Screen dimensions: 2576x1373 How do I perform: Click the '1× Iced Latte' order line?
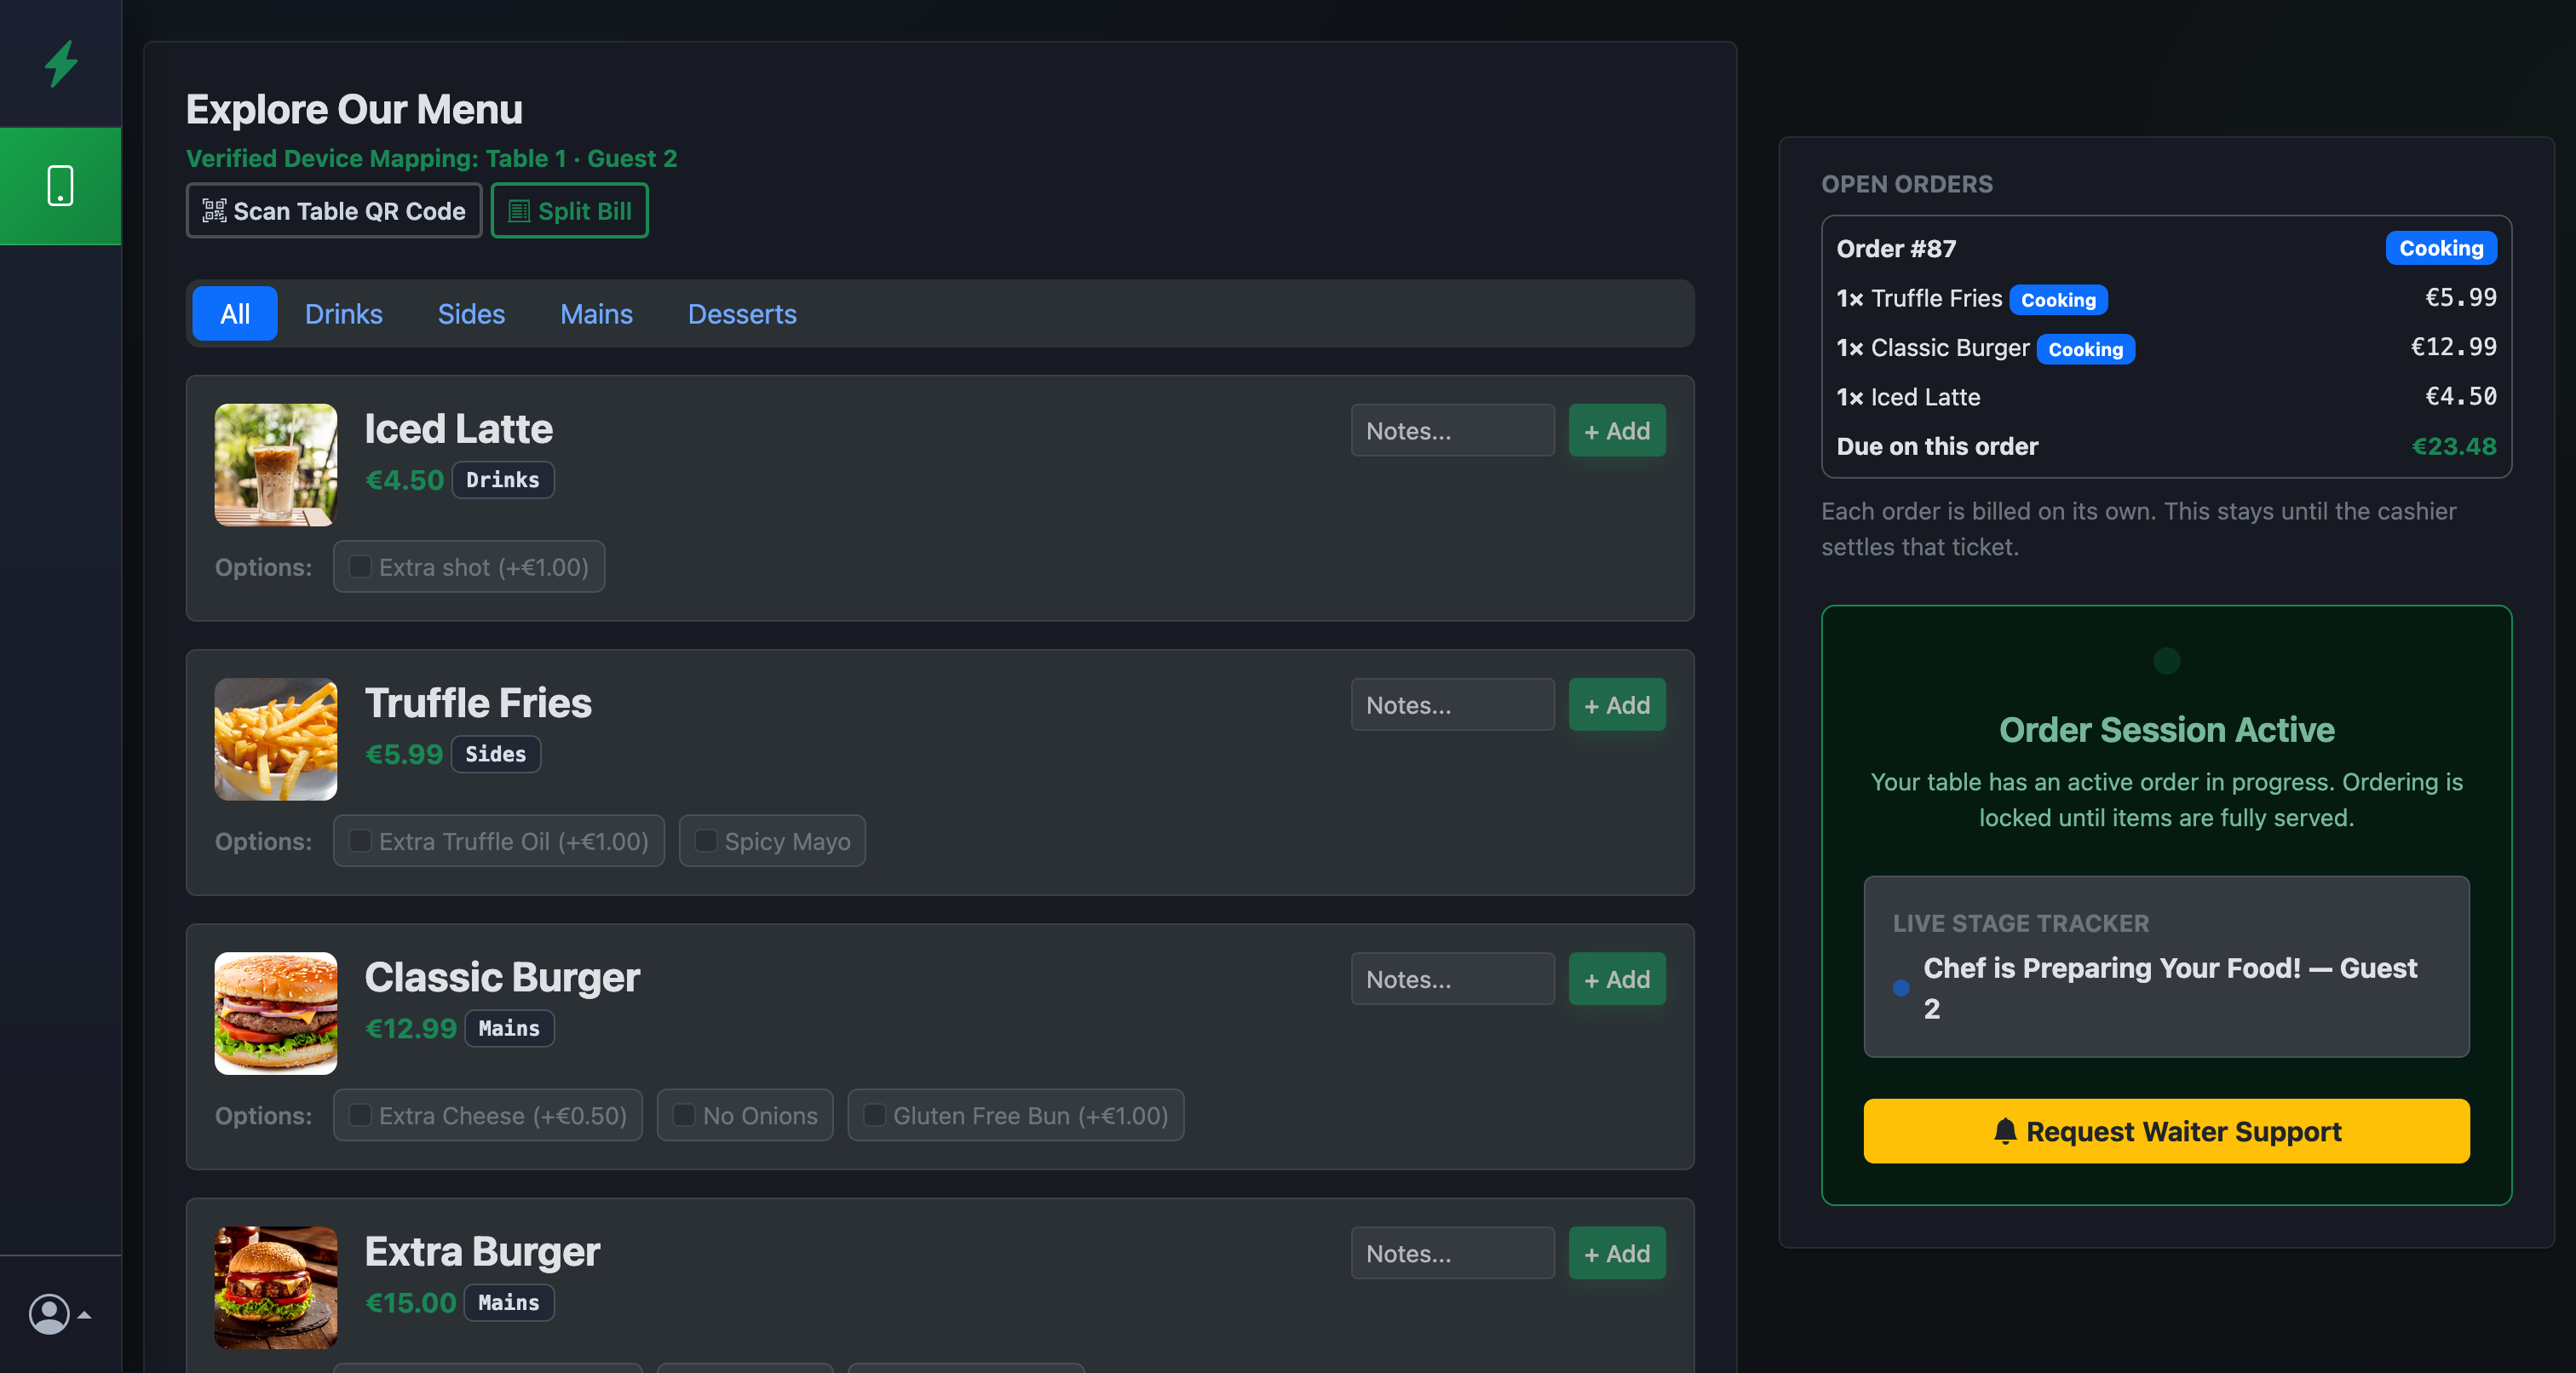tap(1908, 397)
